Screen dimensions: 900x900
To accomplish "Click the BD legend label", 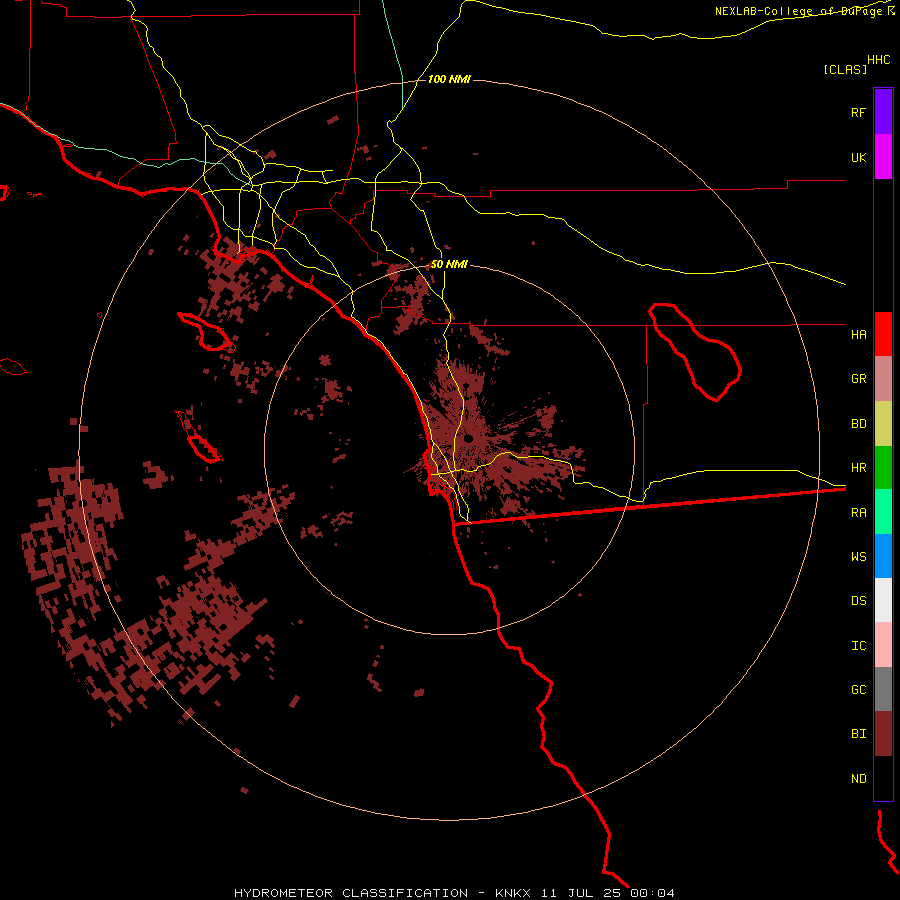I will tap(858, 424).
